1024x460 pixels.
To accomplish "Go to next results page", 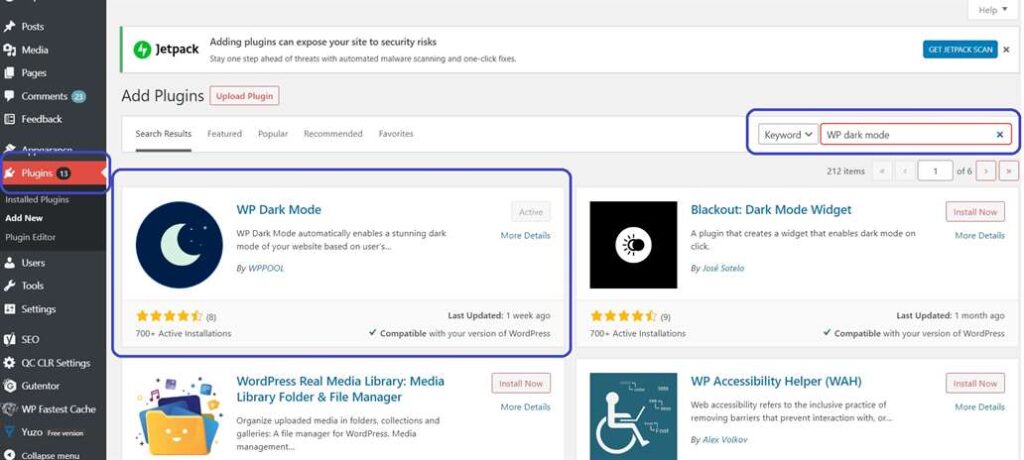I will tap(985, 171).
